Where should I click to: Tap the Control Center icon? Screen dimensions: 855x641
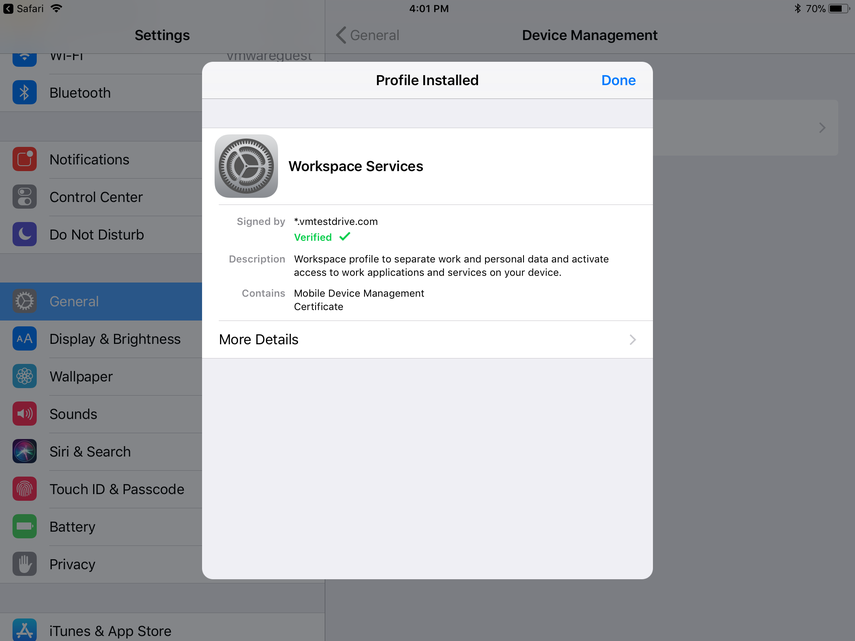tap(25, 197)
